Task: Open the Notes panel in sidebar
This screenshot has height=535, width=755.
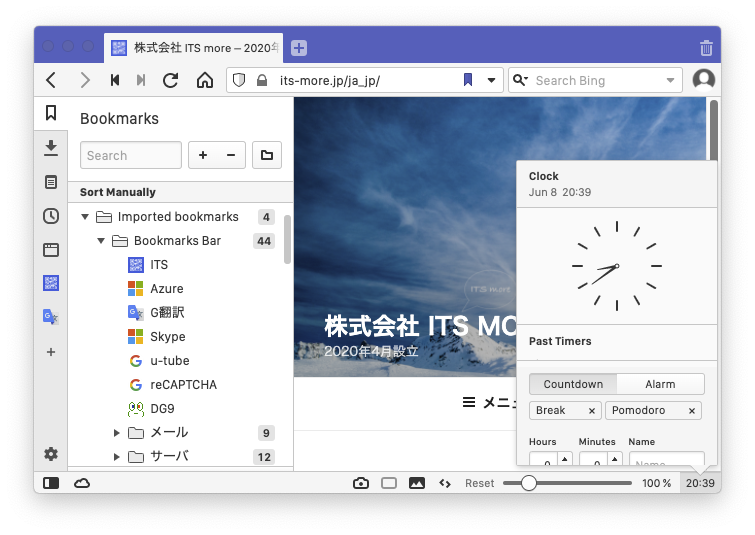Action: (51, 182)
